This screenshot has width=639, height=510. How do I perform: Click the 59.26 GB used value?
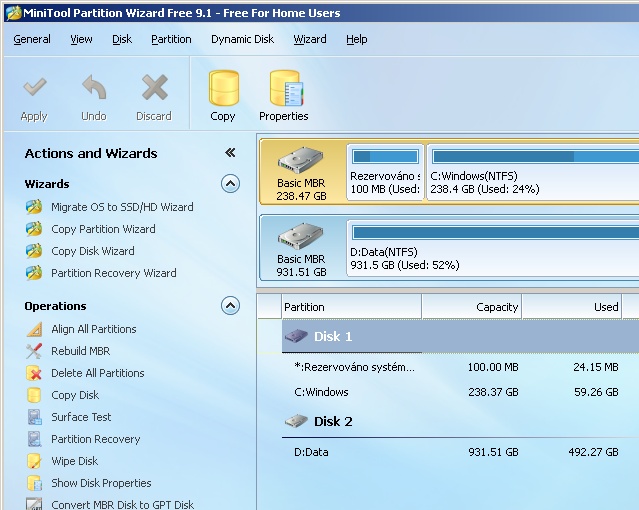point(596,392)
